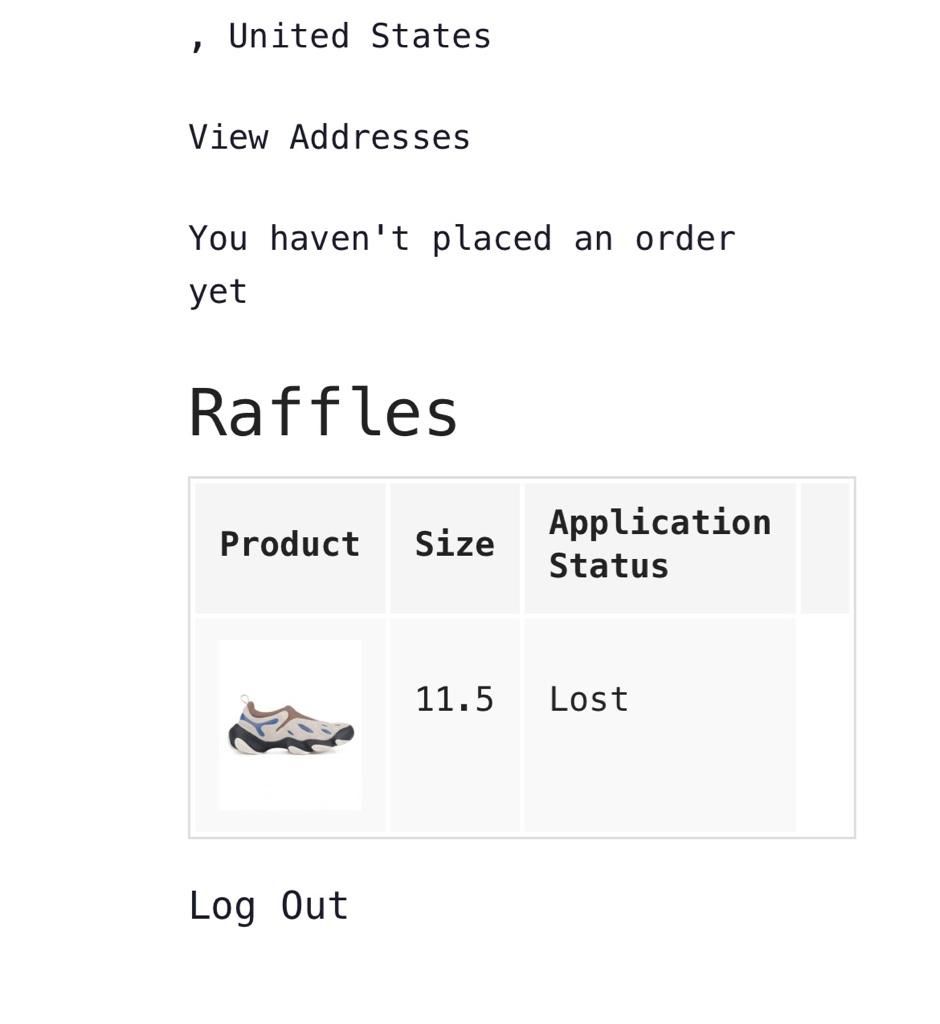
Task: Select the Size column header
Action: (x=454, y=545)
